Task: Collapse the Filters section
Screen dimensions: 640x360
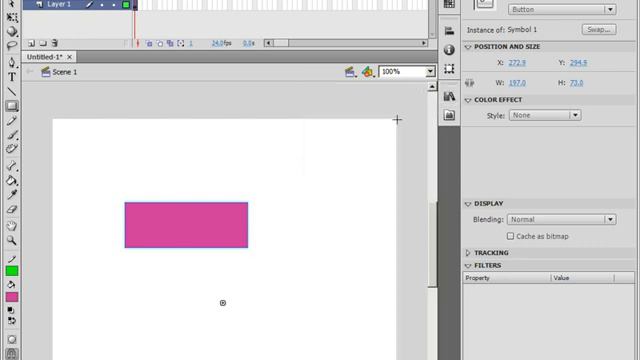Action: pyautogui.click(x=468, y=266)
